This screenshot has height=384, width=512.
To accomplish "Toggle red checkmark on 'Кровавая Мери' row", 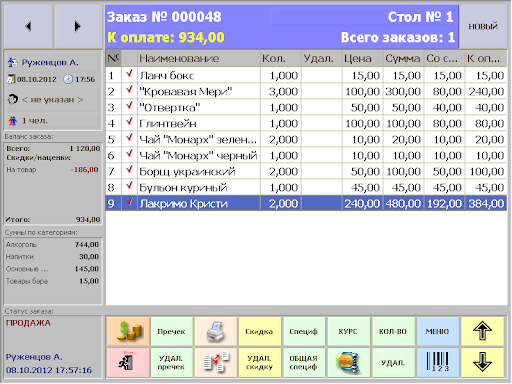I will click(x=130, y=91).
